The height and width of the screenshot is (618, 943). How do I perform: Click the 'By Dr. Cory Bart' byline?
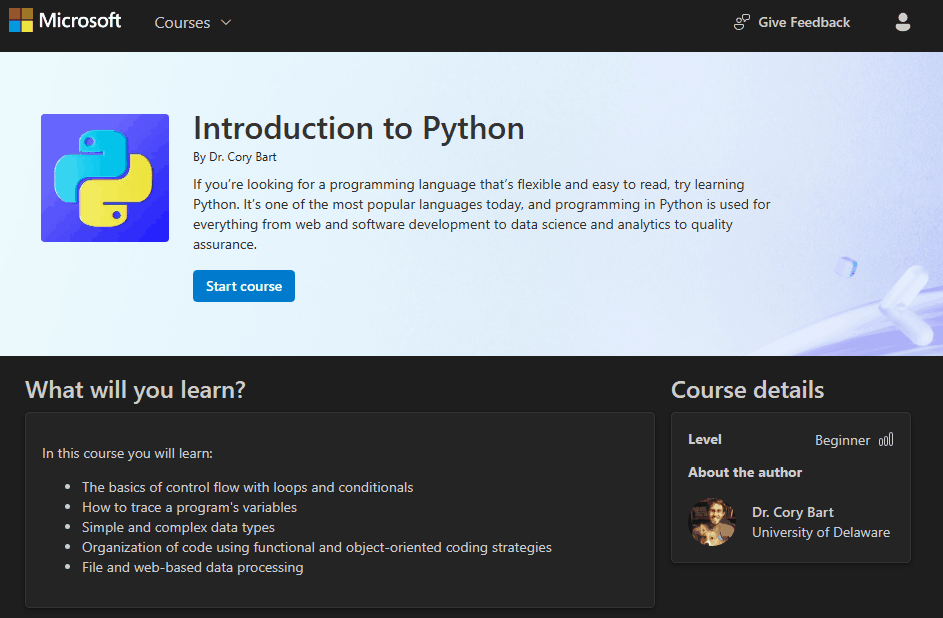coord(234,157)
